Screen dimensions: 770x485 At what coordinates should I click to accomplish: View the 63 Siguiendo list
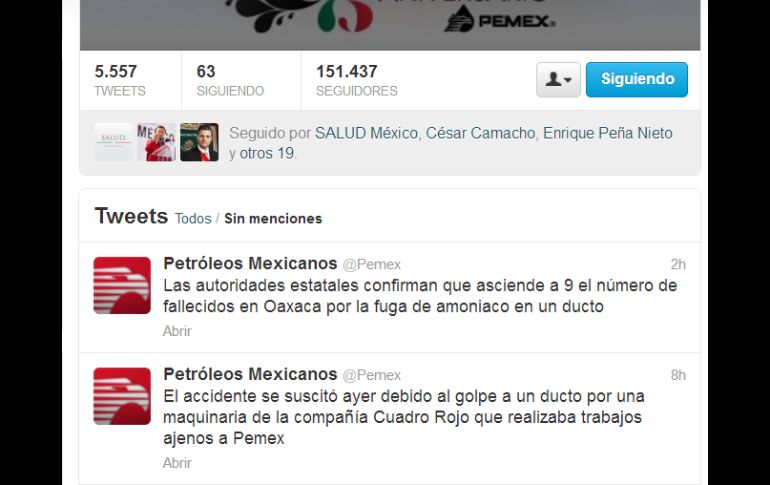pyautogui.click(x=230, y=81)
